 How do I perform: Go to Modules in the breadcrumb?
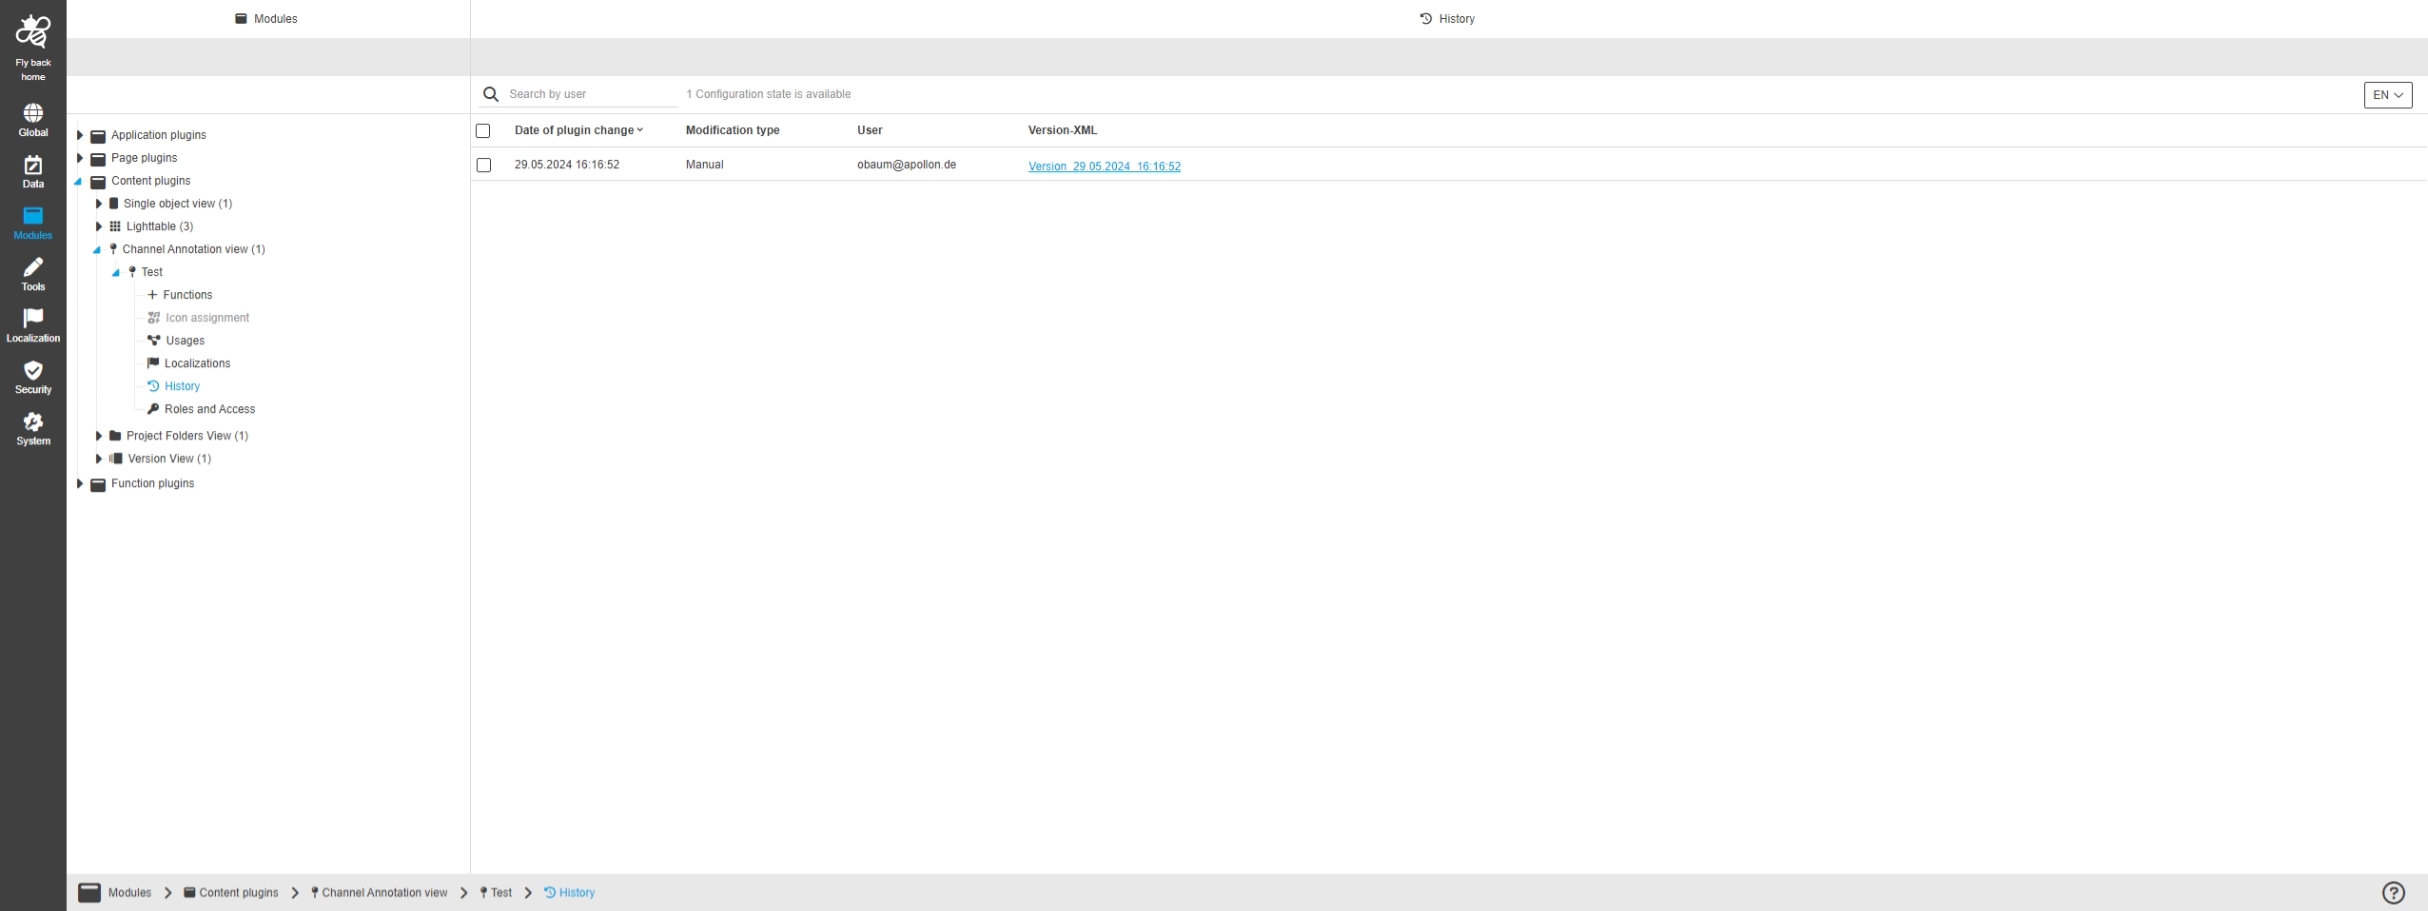[x=130, y=893]
